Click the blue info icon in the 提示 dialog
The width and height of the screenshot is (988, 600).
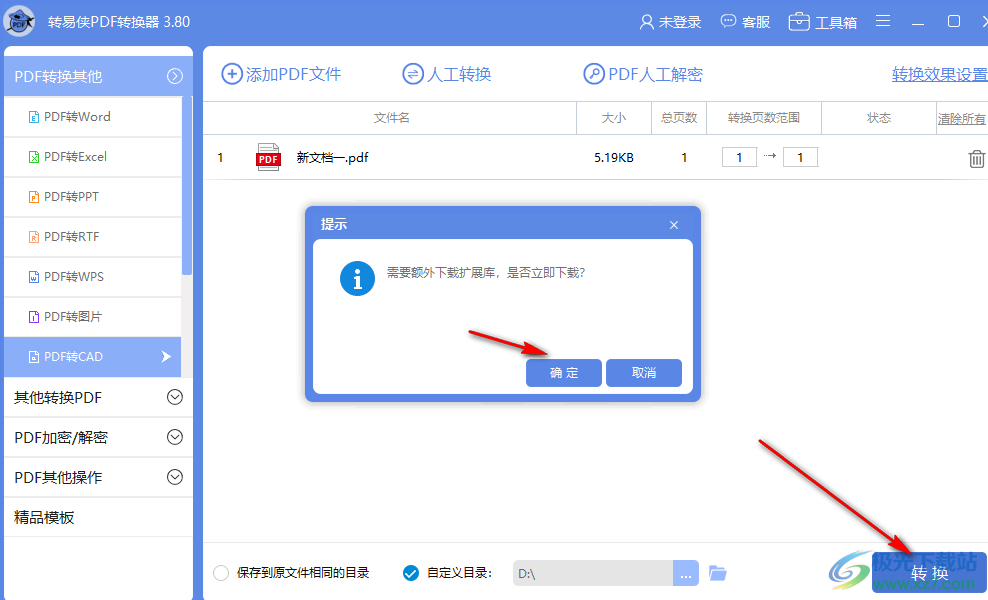coord(357,279)
